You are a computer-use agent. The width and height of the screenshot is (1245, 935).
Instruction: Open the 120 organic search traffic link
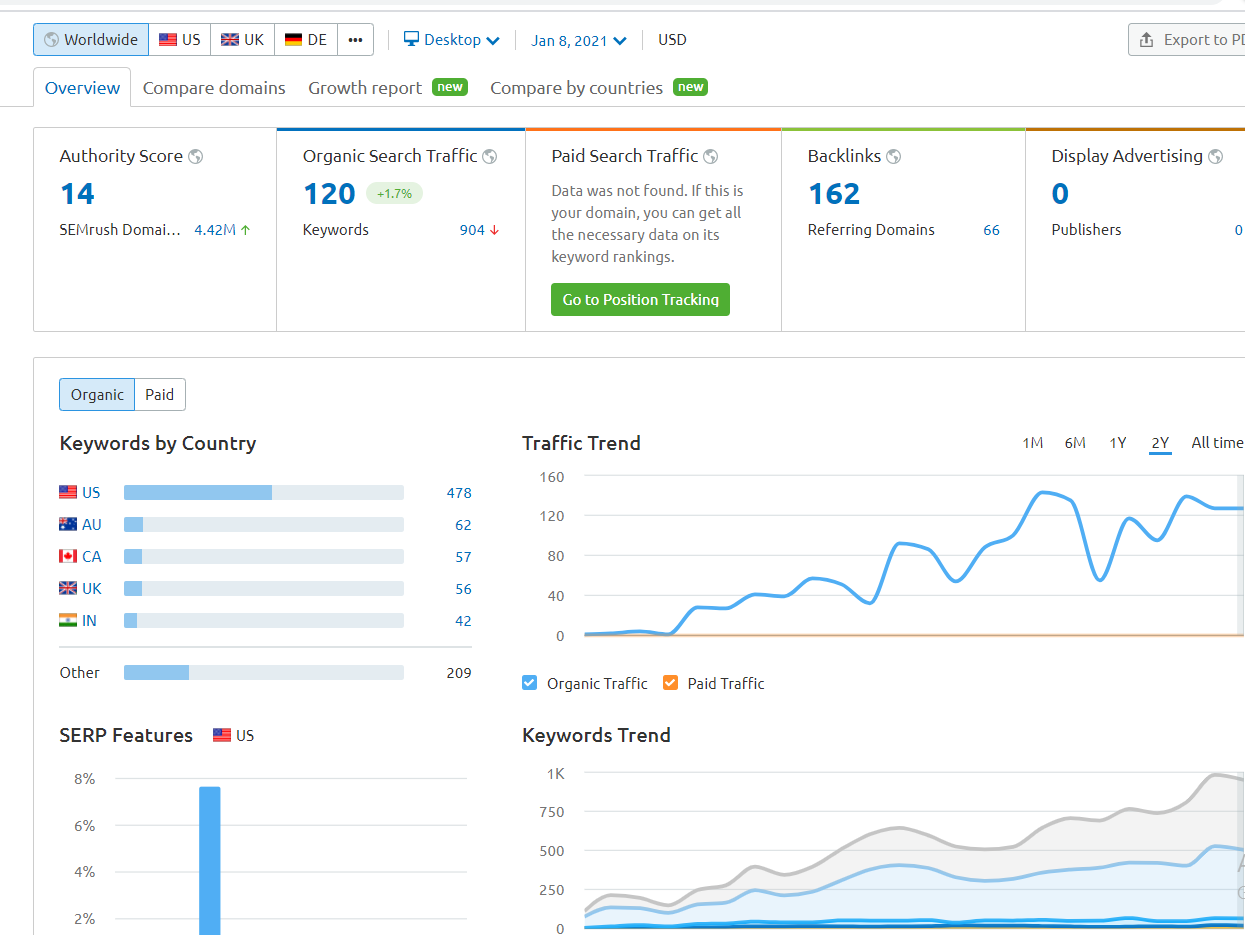point(329,193)
